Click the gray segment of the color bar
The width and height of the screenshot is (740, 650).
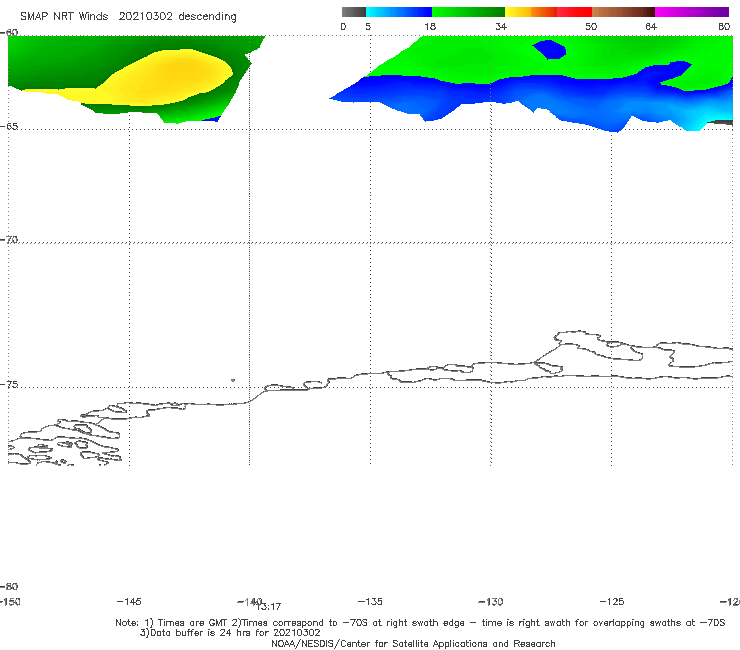[x=354, y=12]
